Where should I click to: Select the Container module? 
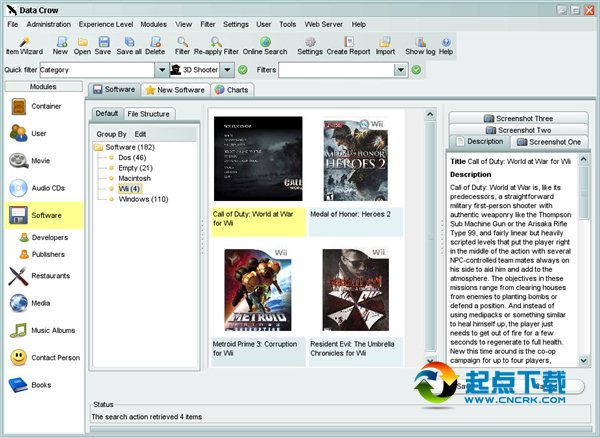coord(44,106)
